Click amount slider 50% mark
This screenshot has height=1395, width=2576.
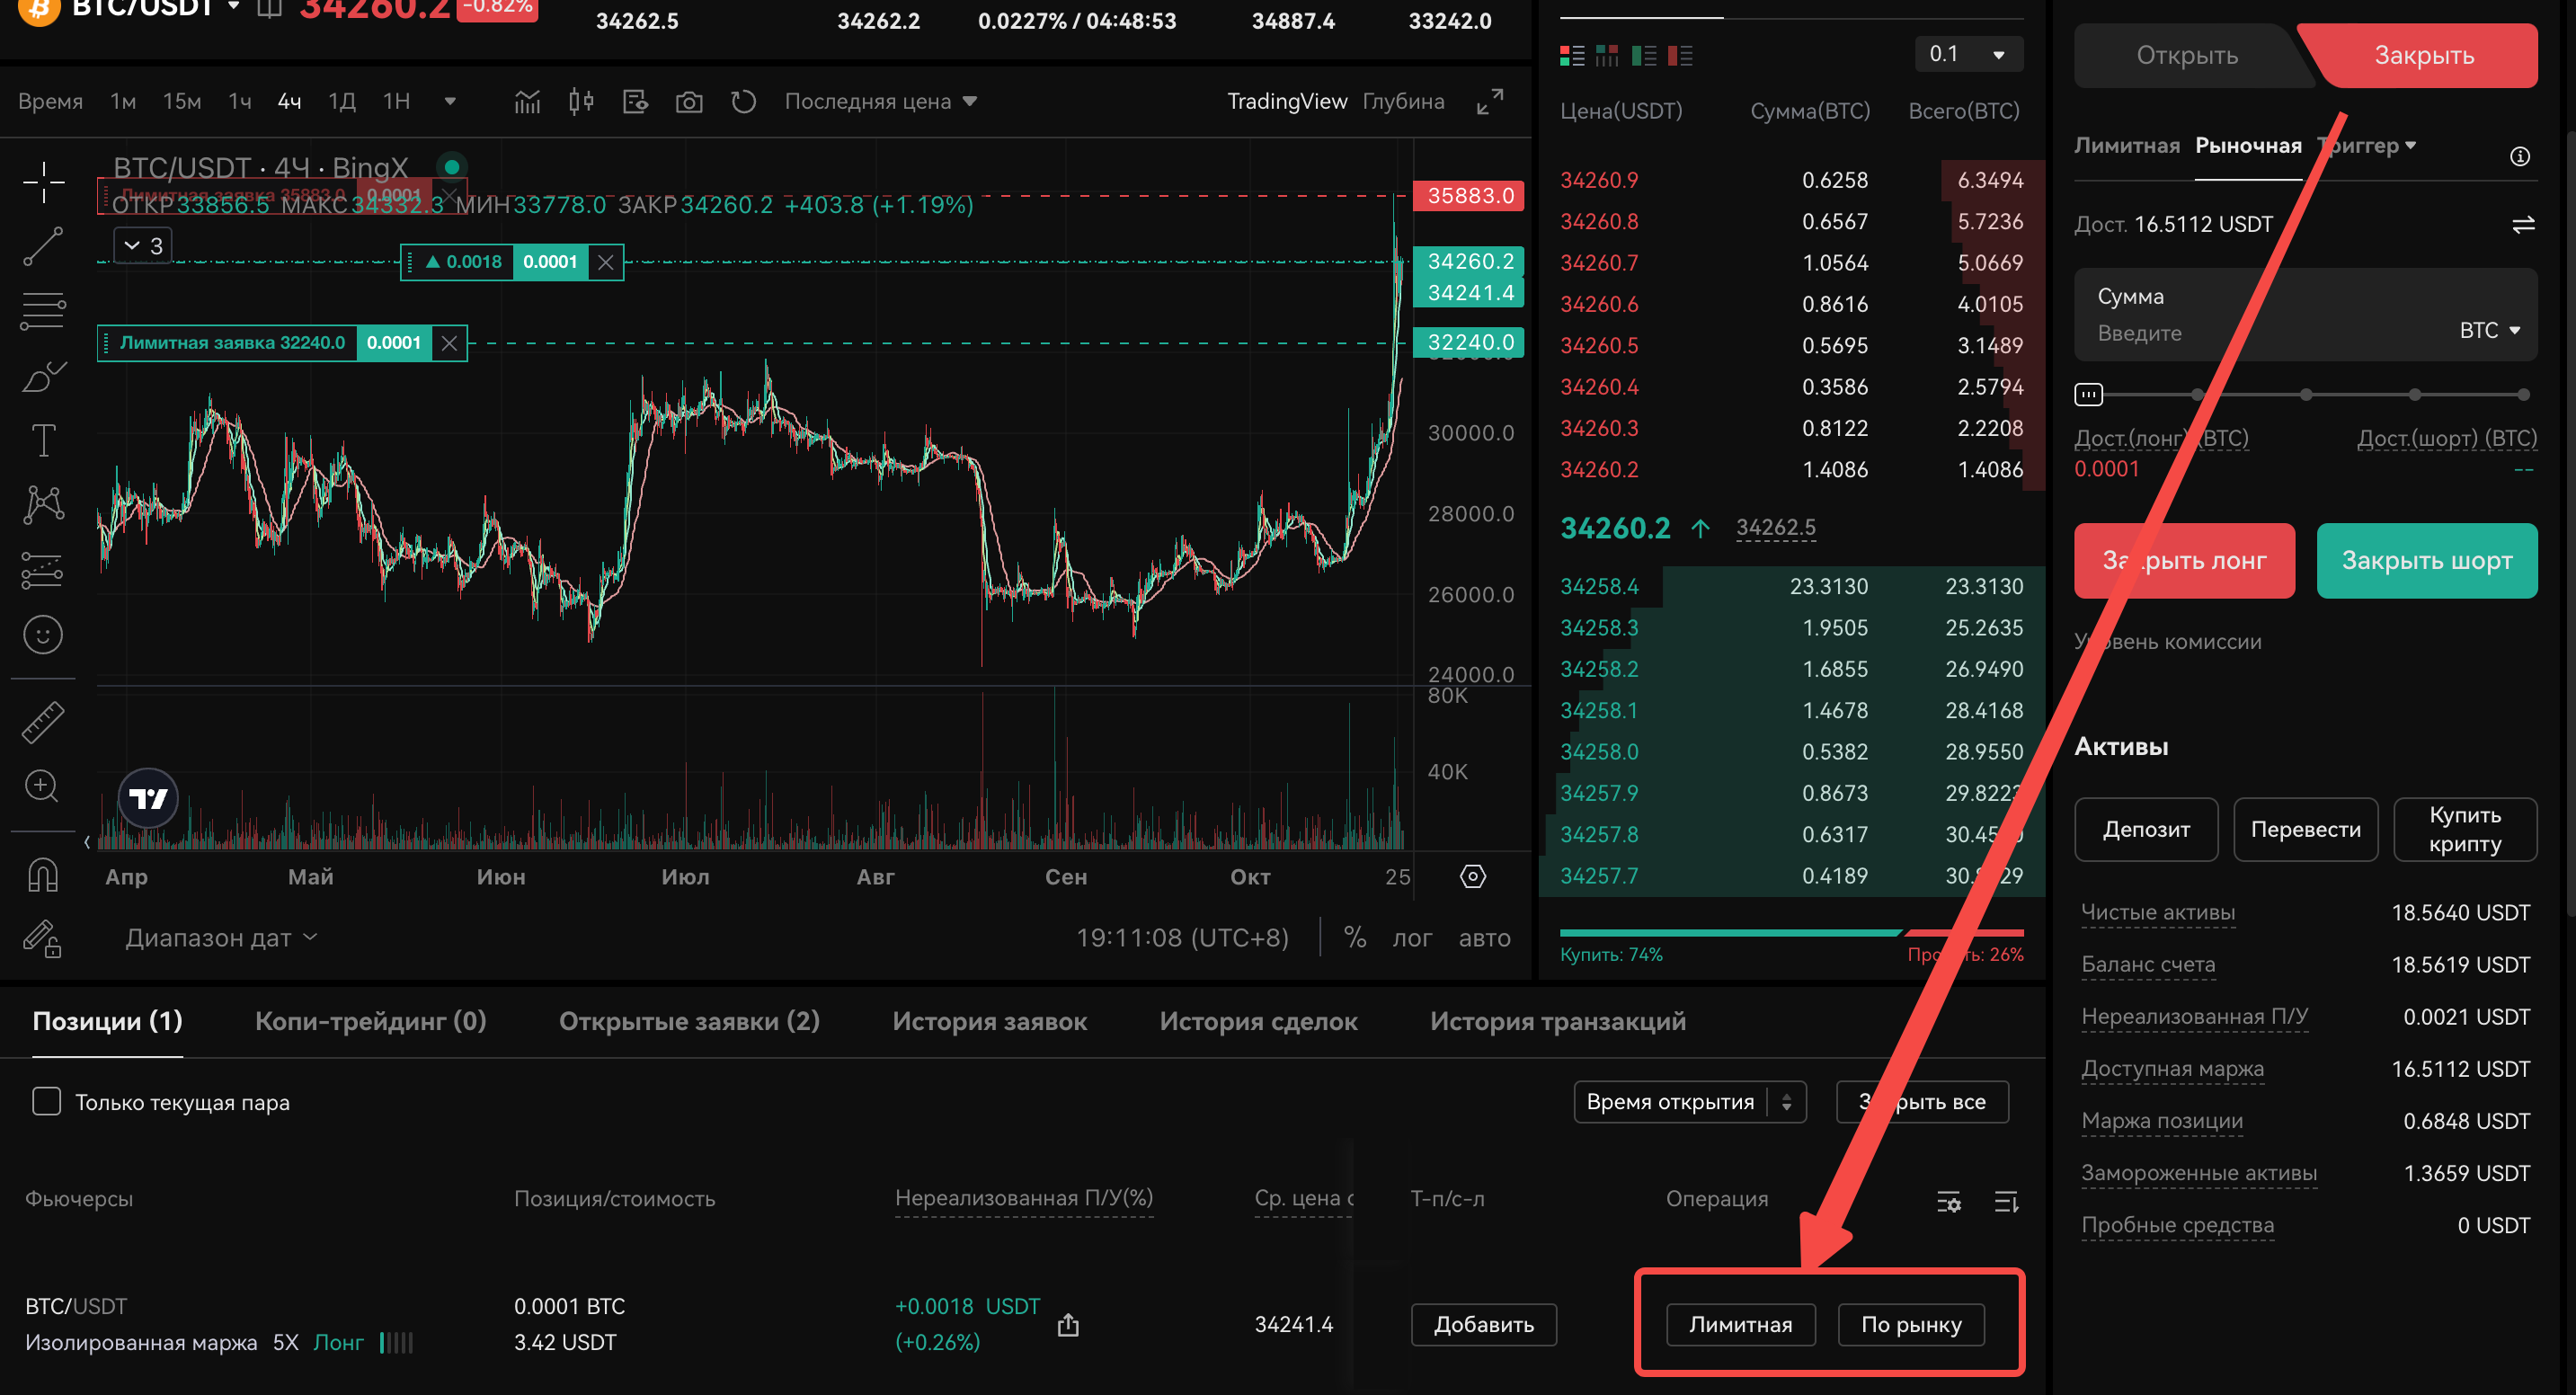[x=2305, y=395]
